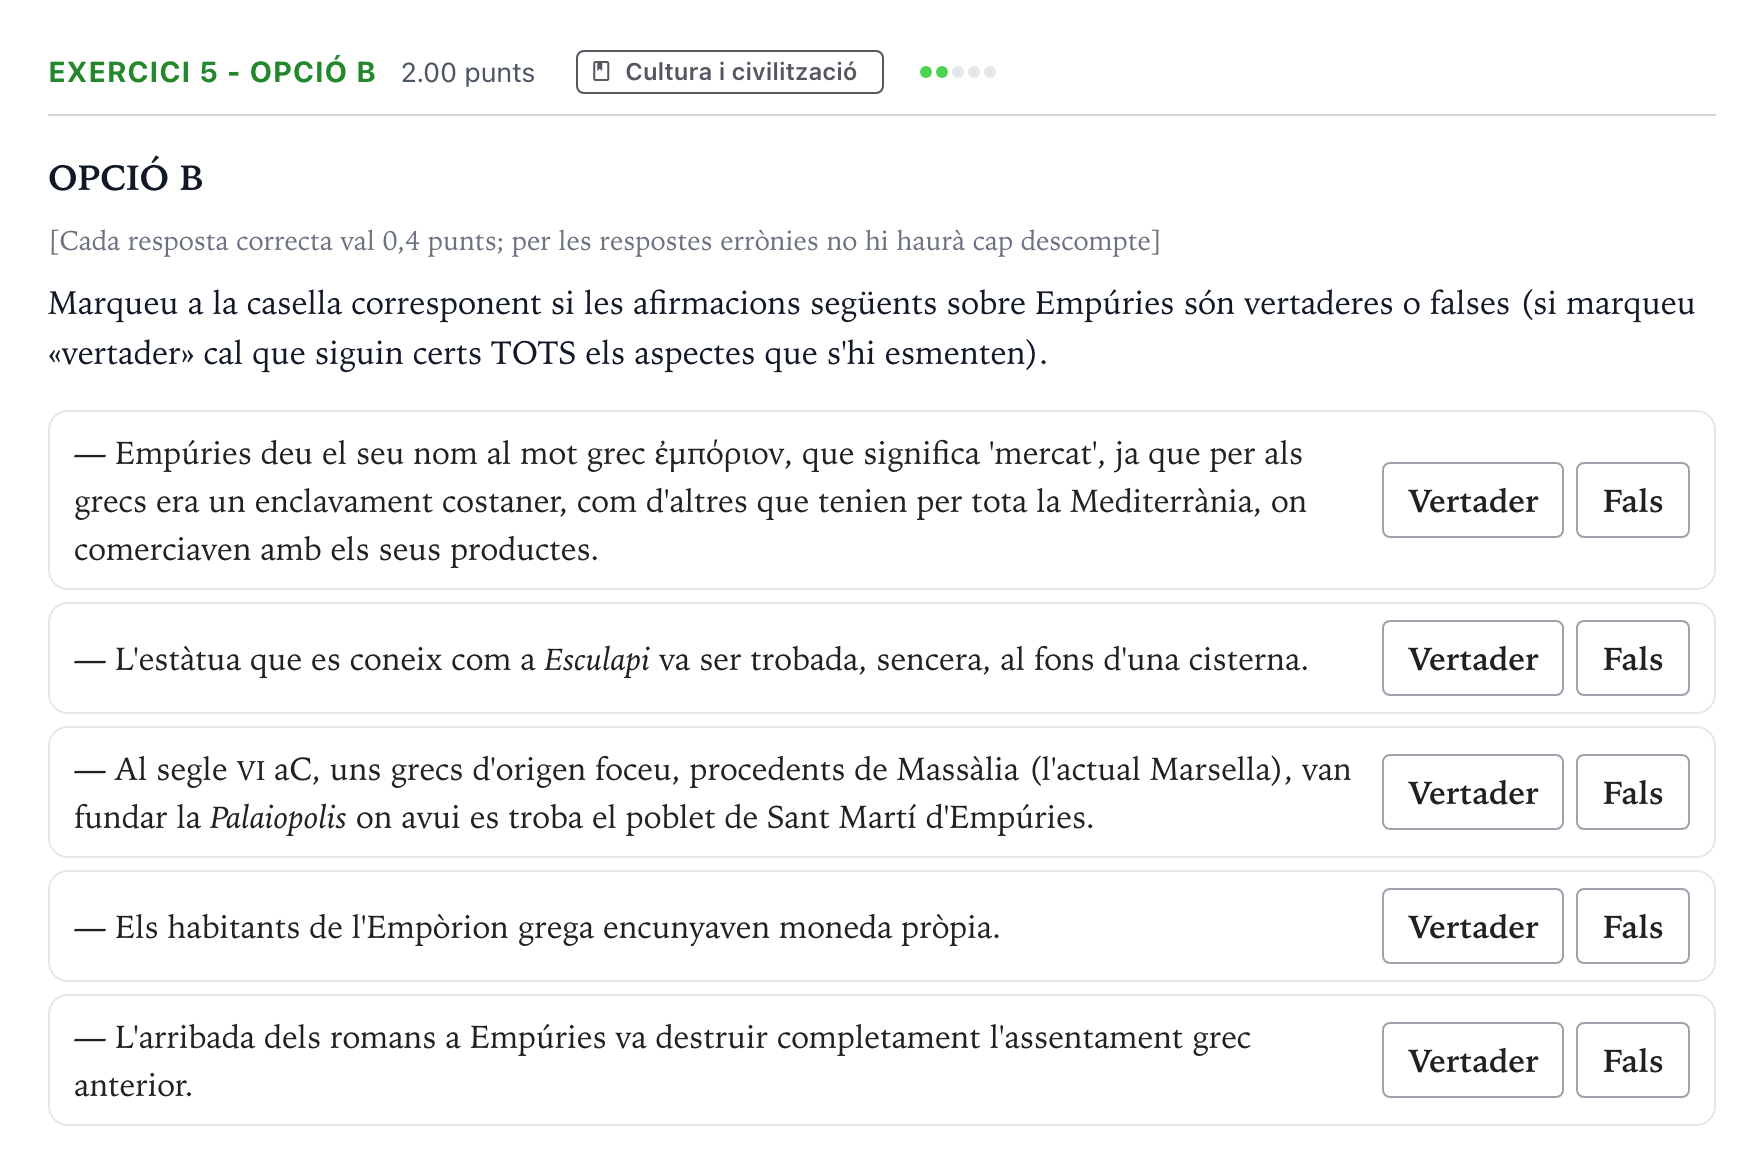Choose Fals for the Palaiopolis founding statement
This screenshot has height=1176, width=1764.
1632,792
